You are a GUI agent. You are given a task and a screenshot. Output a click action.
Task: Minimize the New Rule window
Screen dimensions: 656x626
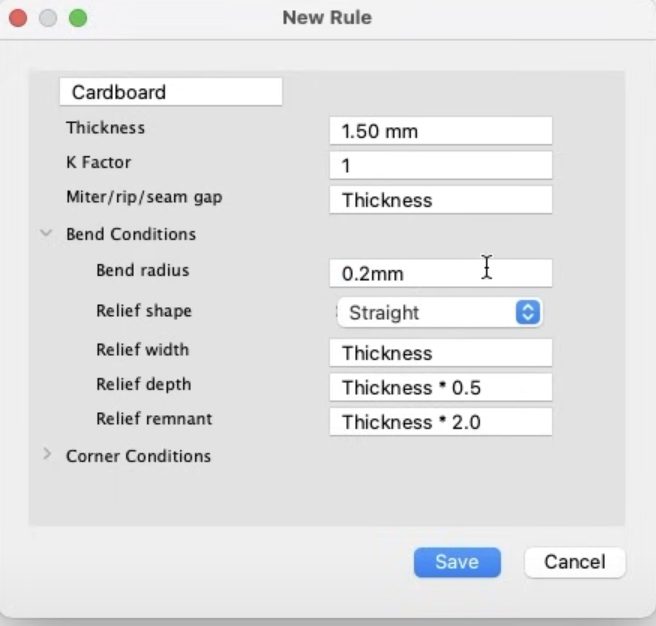tap(47, 18)
